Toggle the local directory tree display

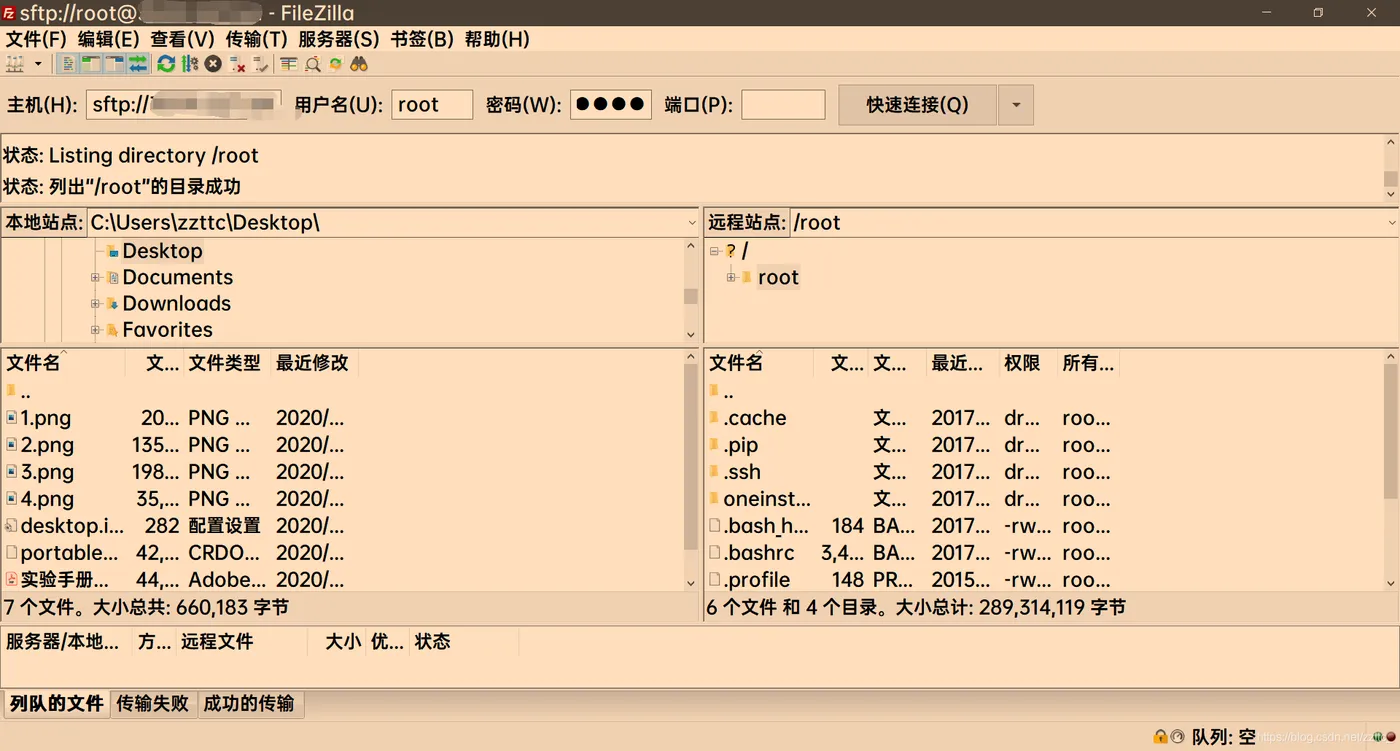click(91, 64)
